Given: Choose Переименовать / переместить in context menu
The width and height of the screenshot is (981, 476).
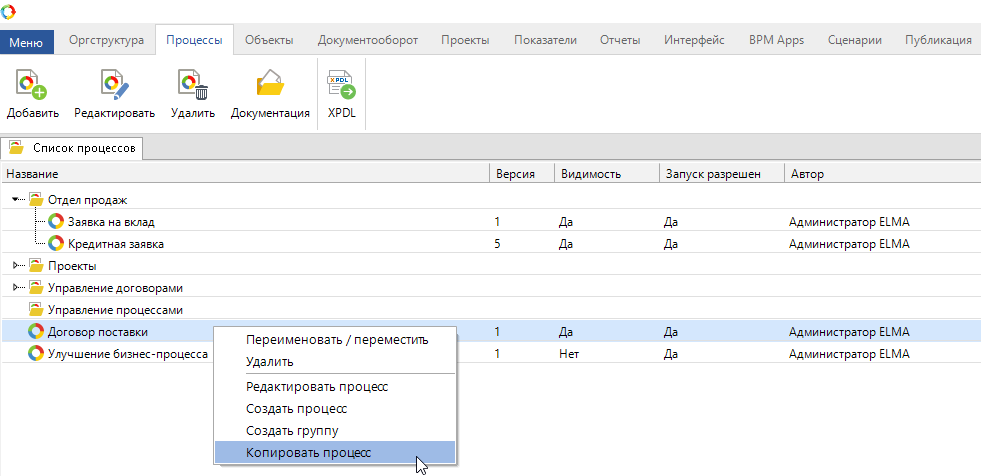Looking at the screenshot, I should pos(336,339).
